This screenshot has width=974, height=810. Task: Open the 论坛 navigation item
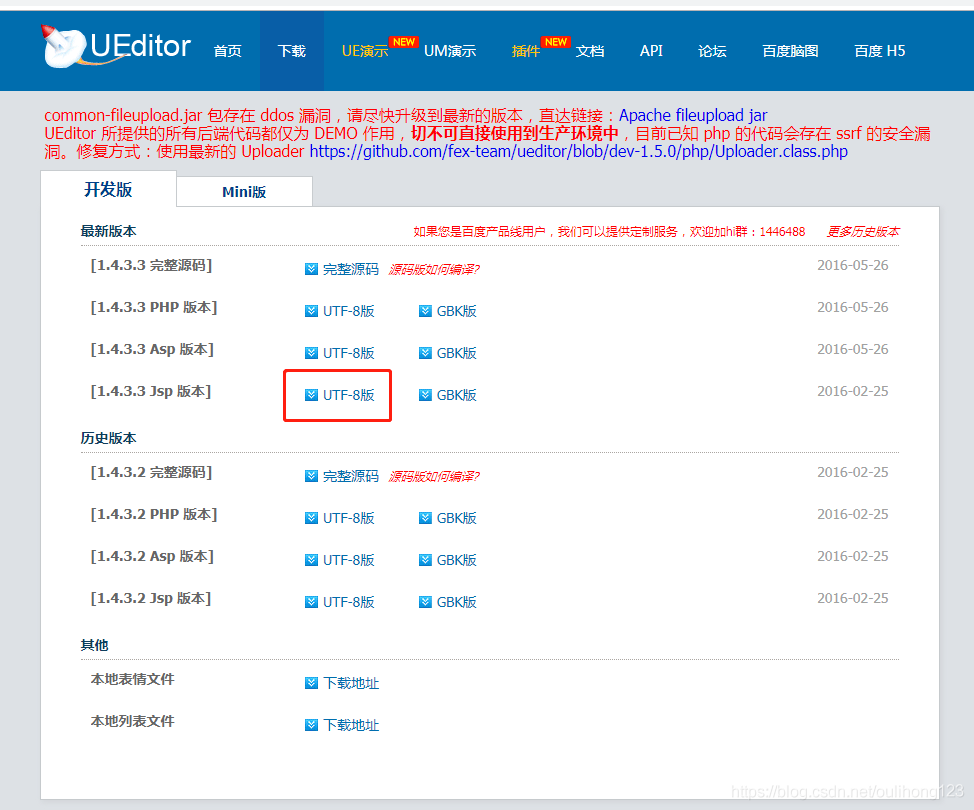[712, 51]
